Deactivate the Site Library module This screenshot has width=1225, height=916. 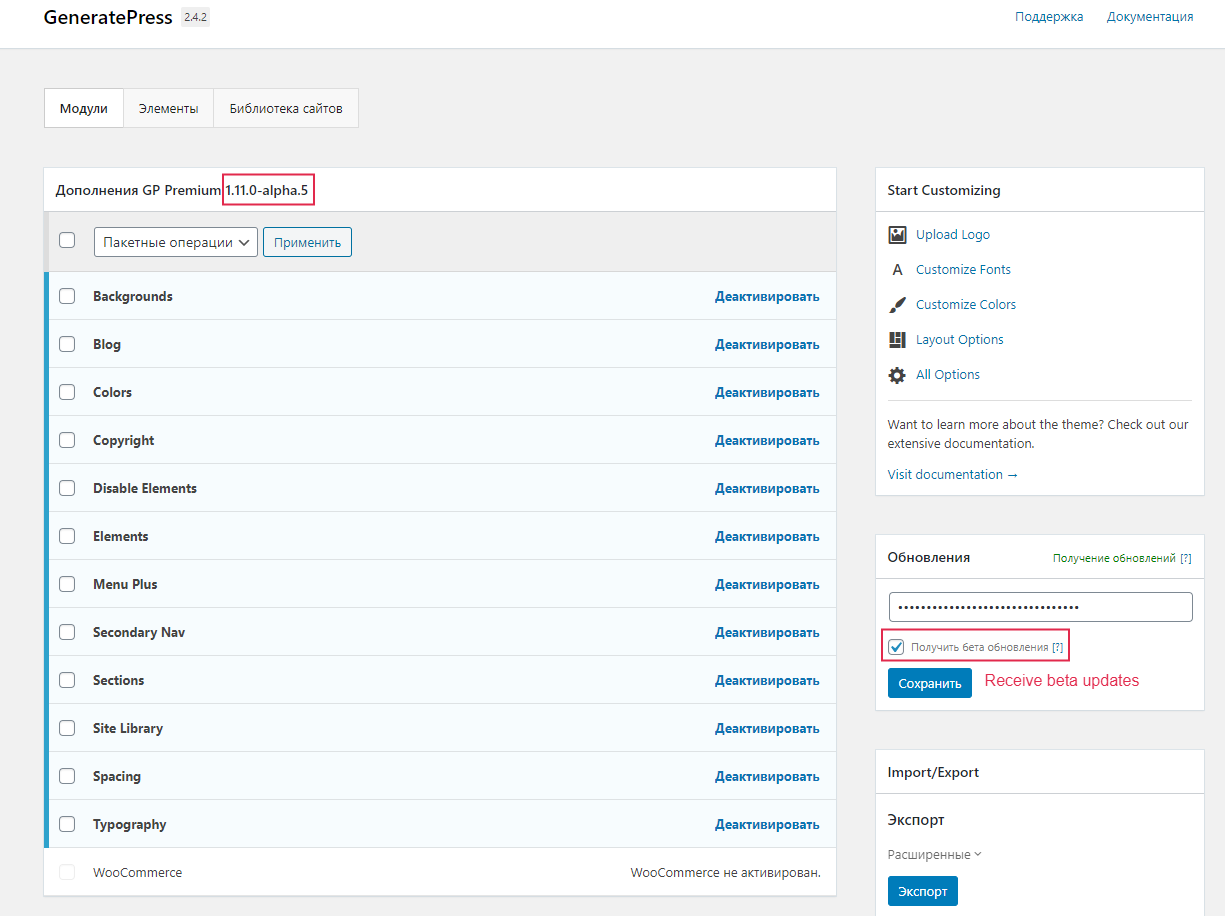tap(767, 728)
